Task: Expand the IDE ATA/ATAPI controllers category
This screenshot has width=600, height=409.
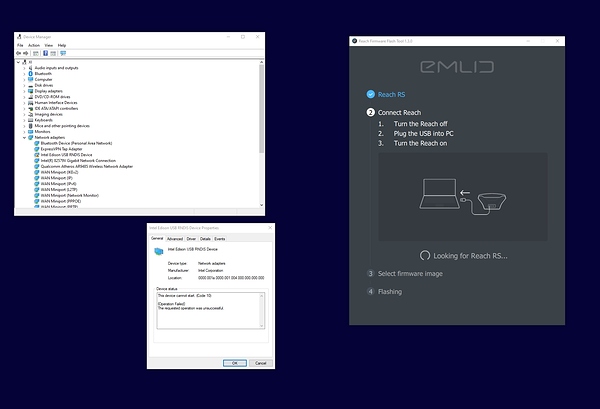Action: click(x=24, y=109)
